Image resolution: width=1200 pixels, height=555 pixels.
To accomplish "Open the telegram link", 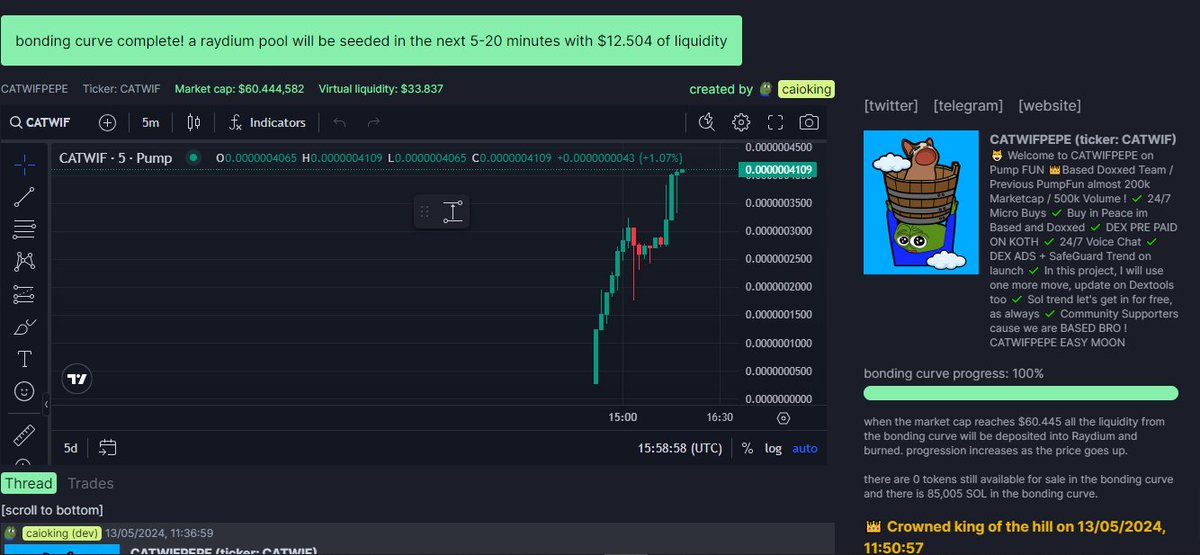I will (968, 105).
